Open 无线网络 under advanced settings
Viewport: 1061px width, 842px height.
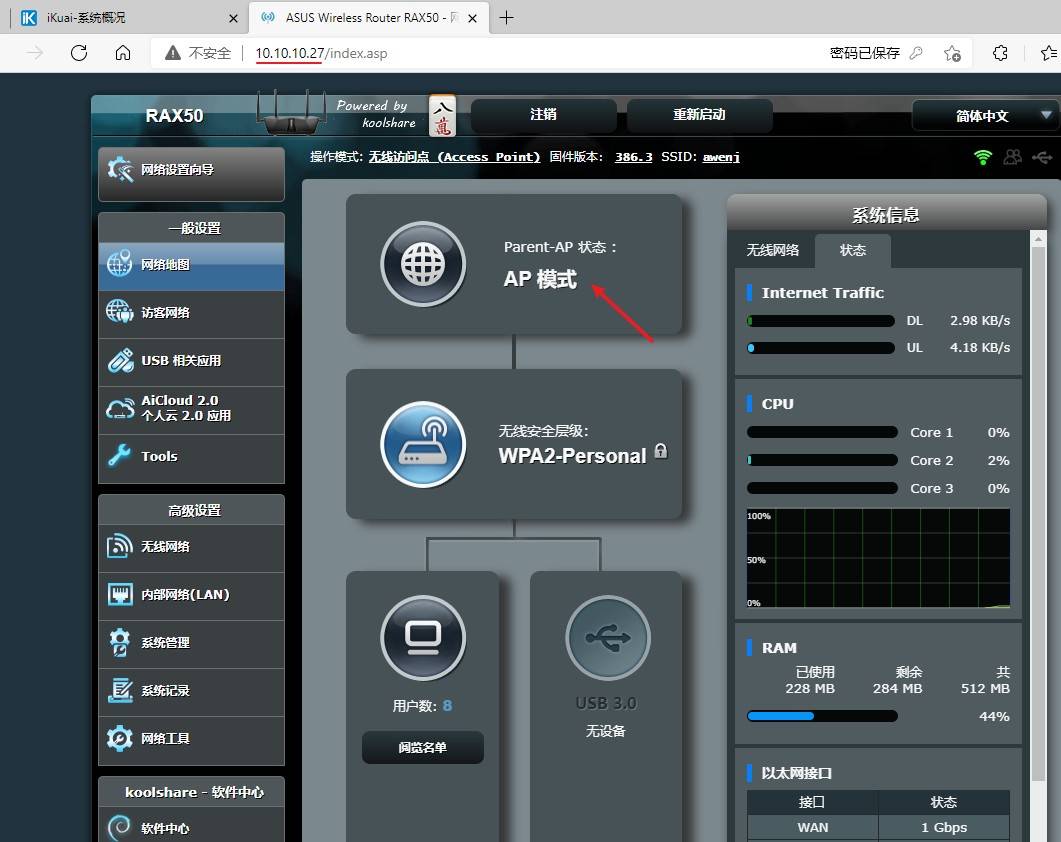coord(119,548)
